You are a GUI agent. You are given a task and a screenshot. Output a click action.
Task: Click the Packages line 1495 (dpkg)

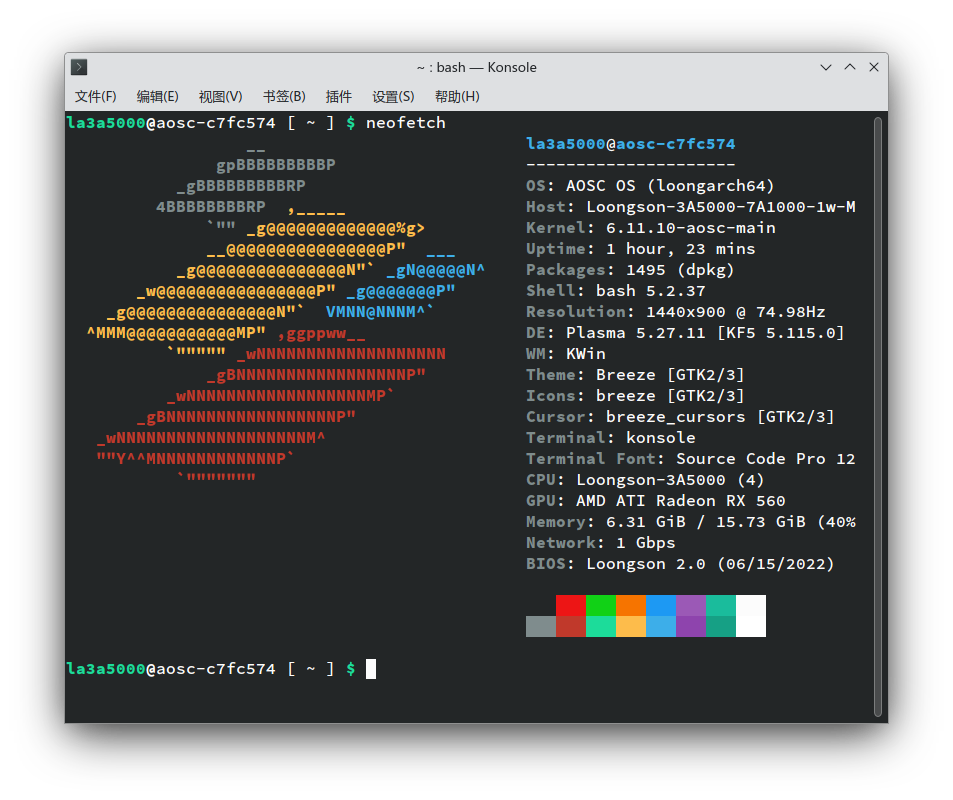click(x=630, y=270)
